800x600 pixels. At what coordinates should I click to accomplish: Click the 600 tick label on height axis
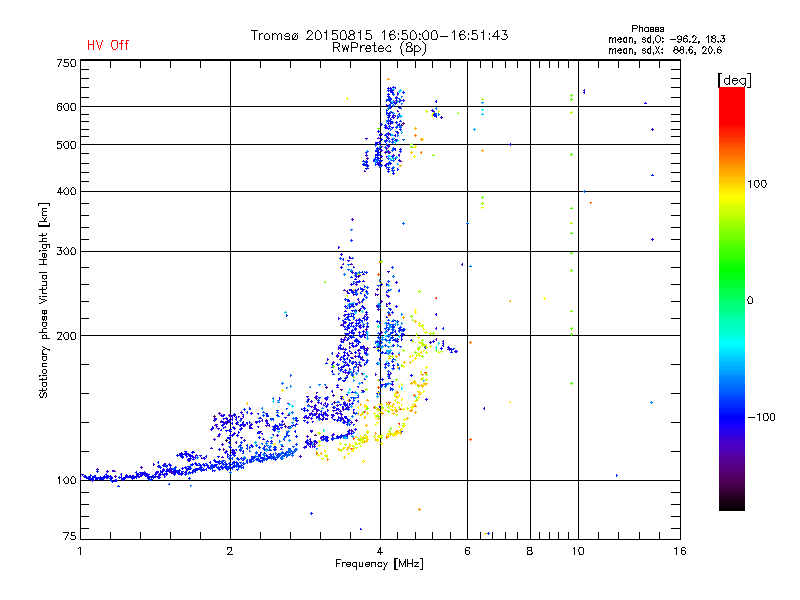(66, 107)
